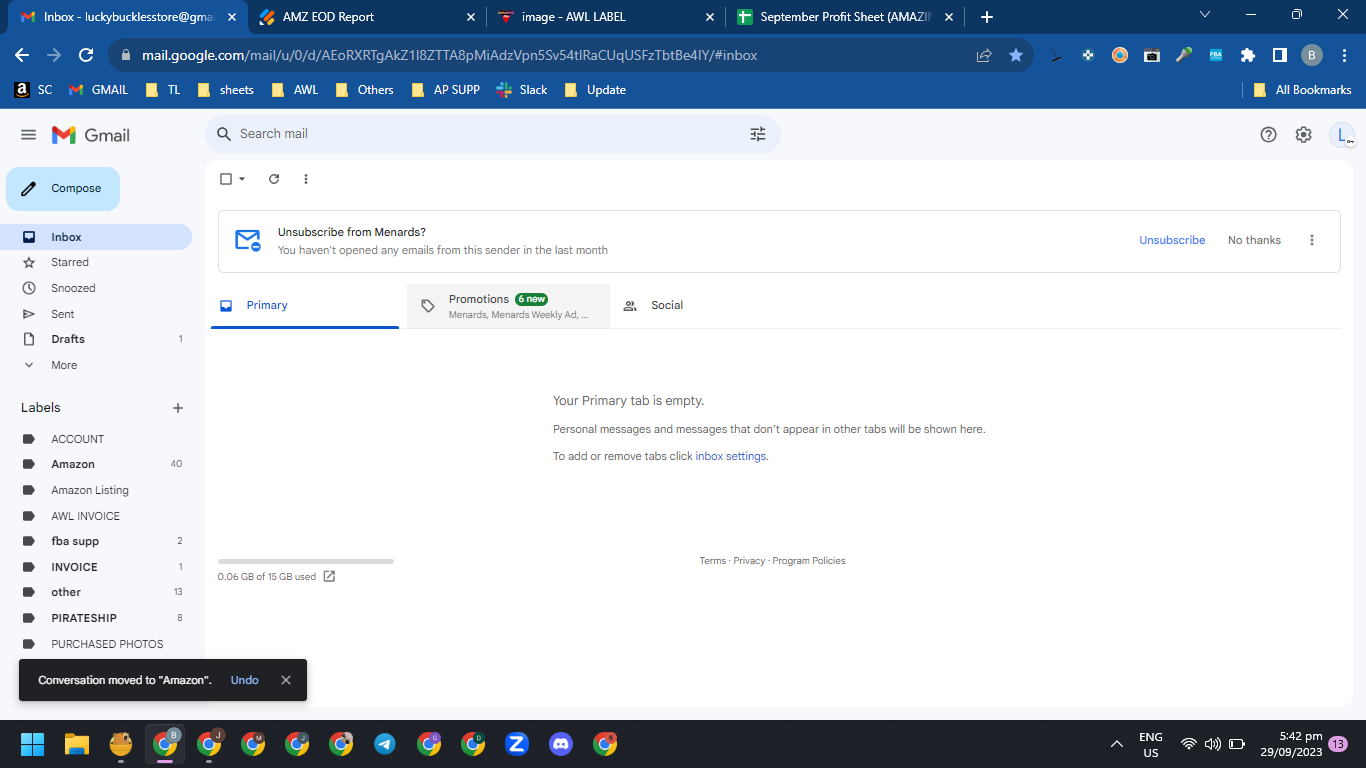Open the Drafts folder
Viewport: 1366px width, 768px height.
96,339
